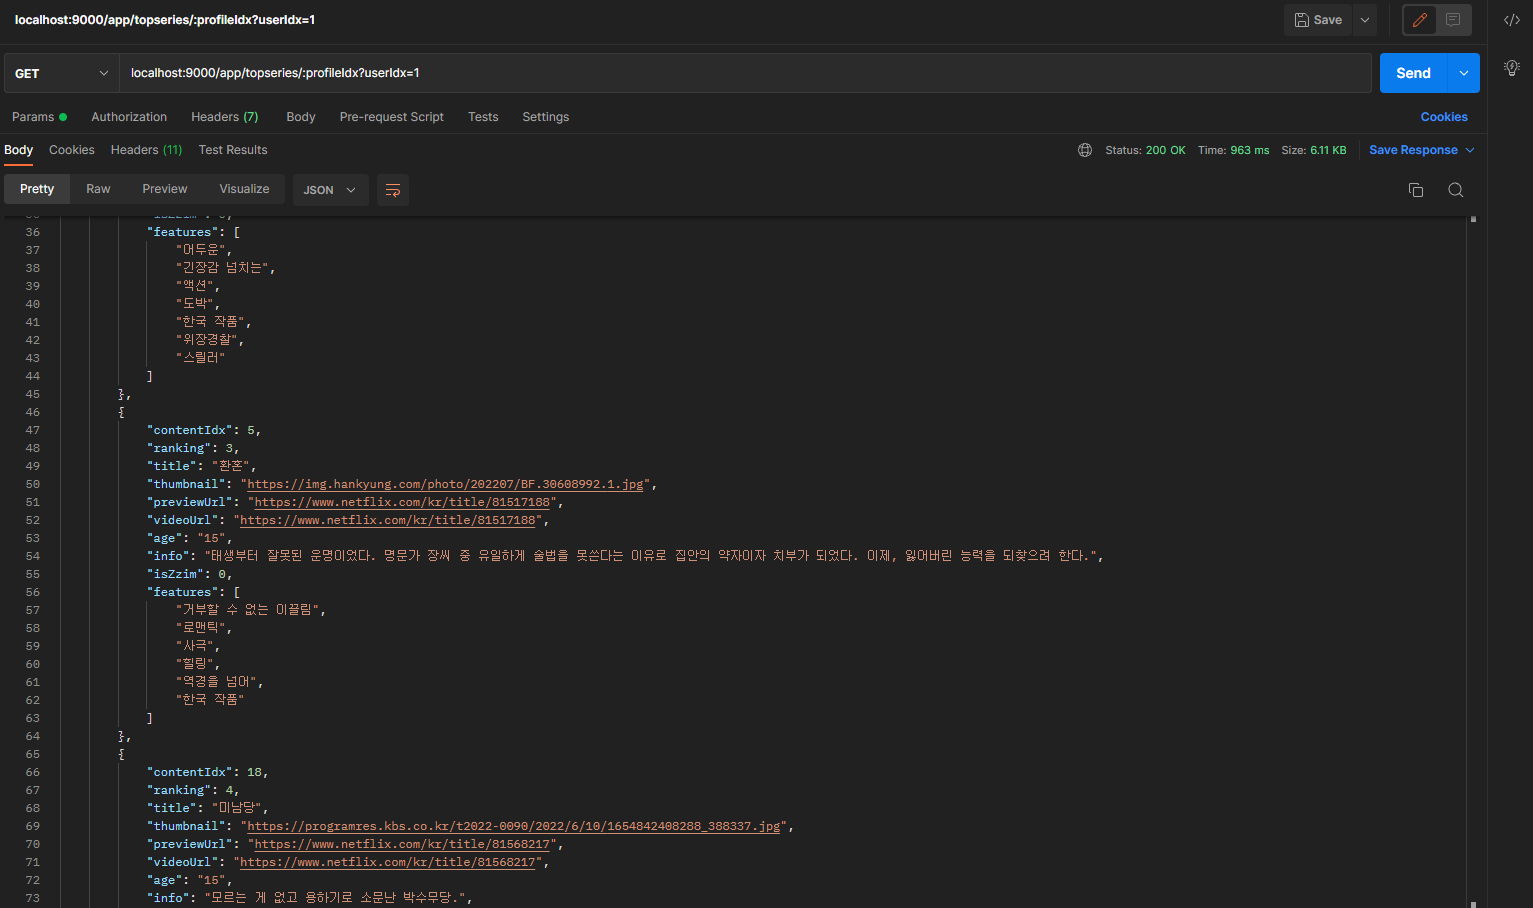Open the Save Response dropdown
Image resolution: width=1533 pixels, height=908 pixels.
1421,150
